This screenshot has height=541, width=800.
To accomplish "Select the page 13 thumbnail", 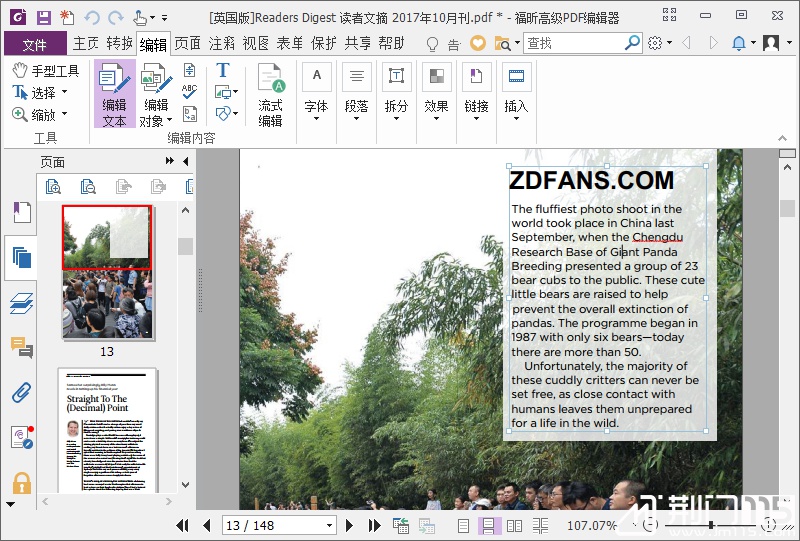I will coord(107,272).
